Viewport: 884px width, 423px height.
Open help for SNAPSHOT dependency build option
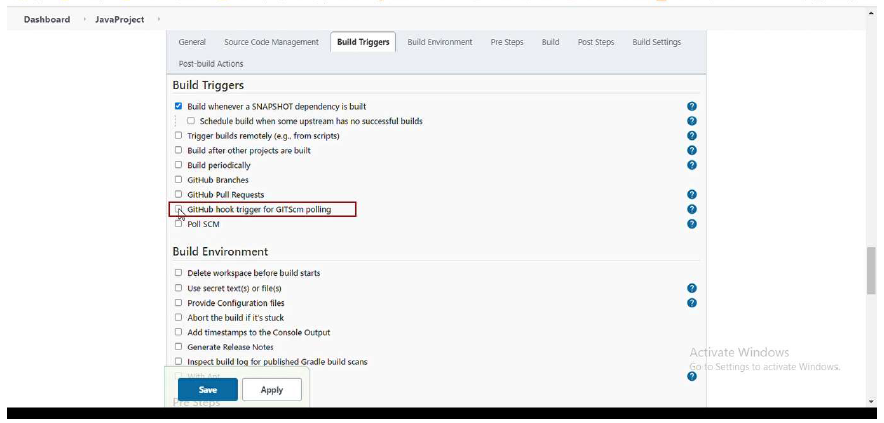[x=692, y=106]
